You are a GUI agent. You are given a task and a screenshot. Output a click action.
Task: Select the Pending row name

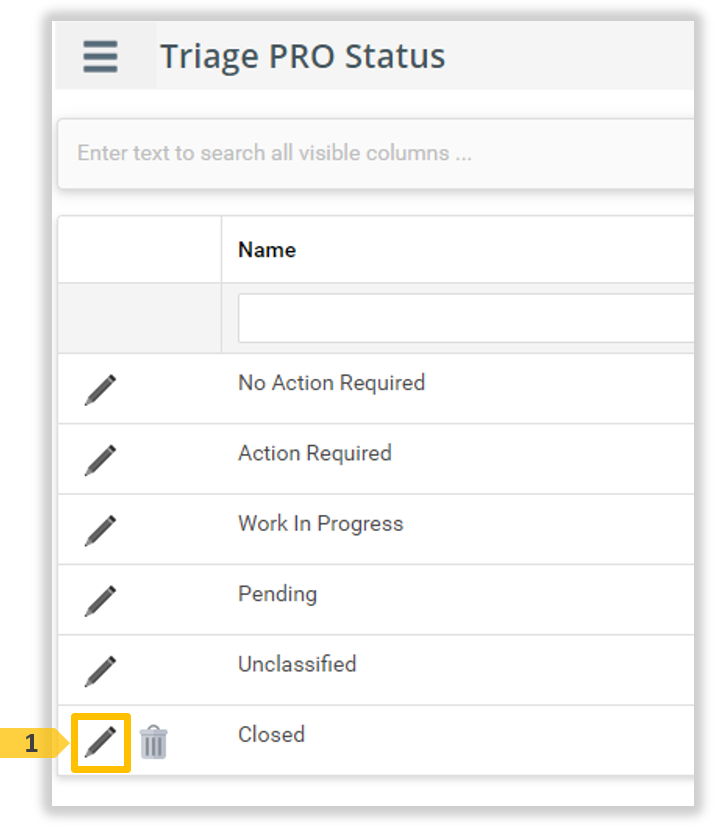click(277, 594)
